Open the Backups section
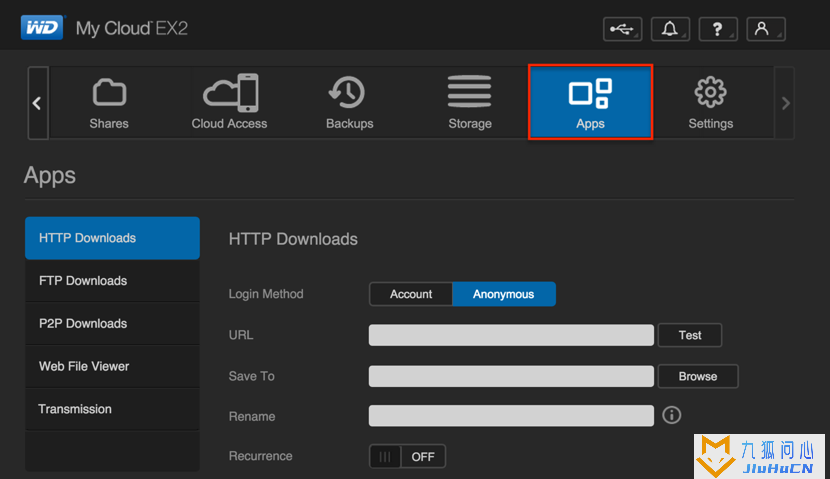 pos(349,103)
